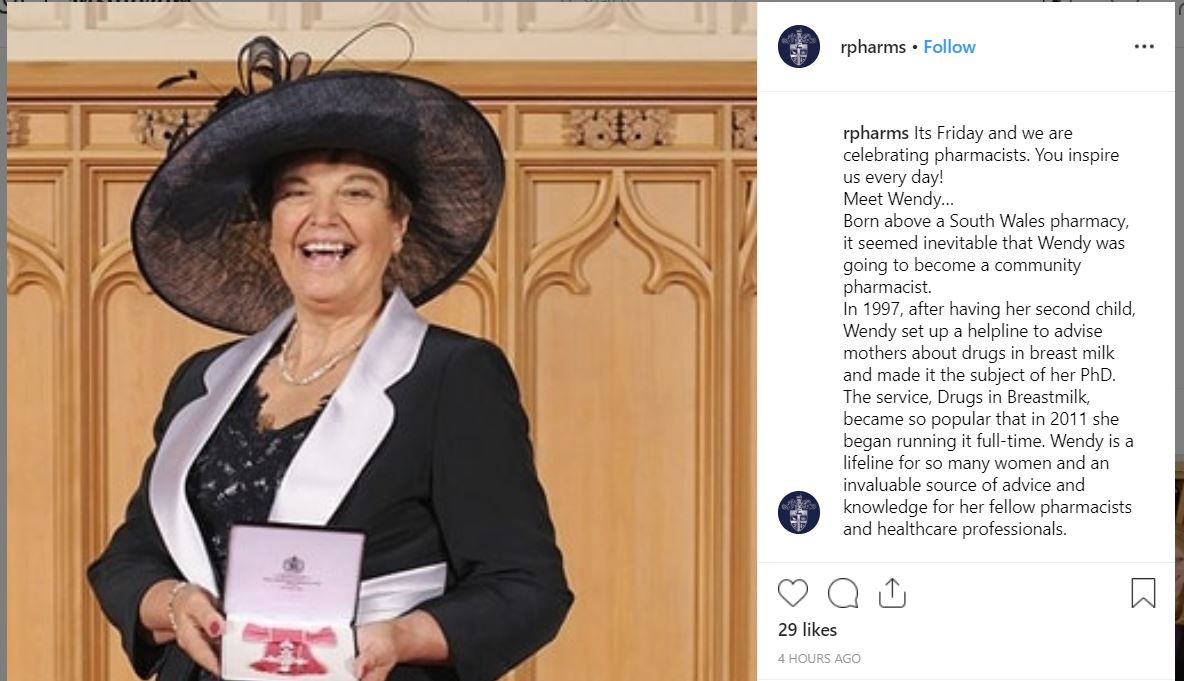Image resolution: width=1184 pixels, height=681 pixels.
Task: View the 29 likes list
Action: pos(807,630)
